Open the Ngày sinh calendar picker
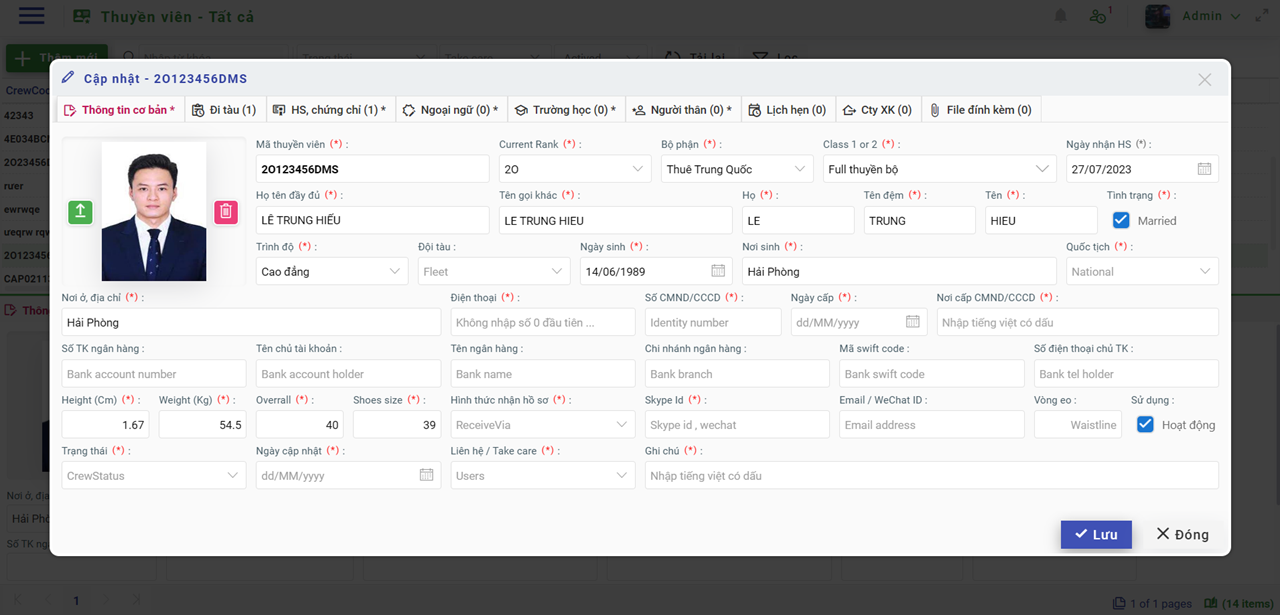This screenshot has height=615, width=1280. click(718, 271)
